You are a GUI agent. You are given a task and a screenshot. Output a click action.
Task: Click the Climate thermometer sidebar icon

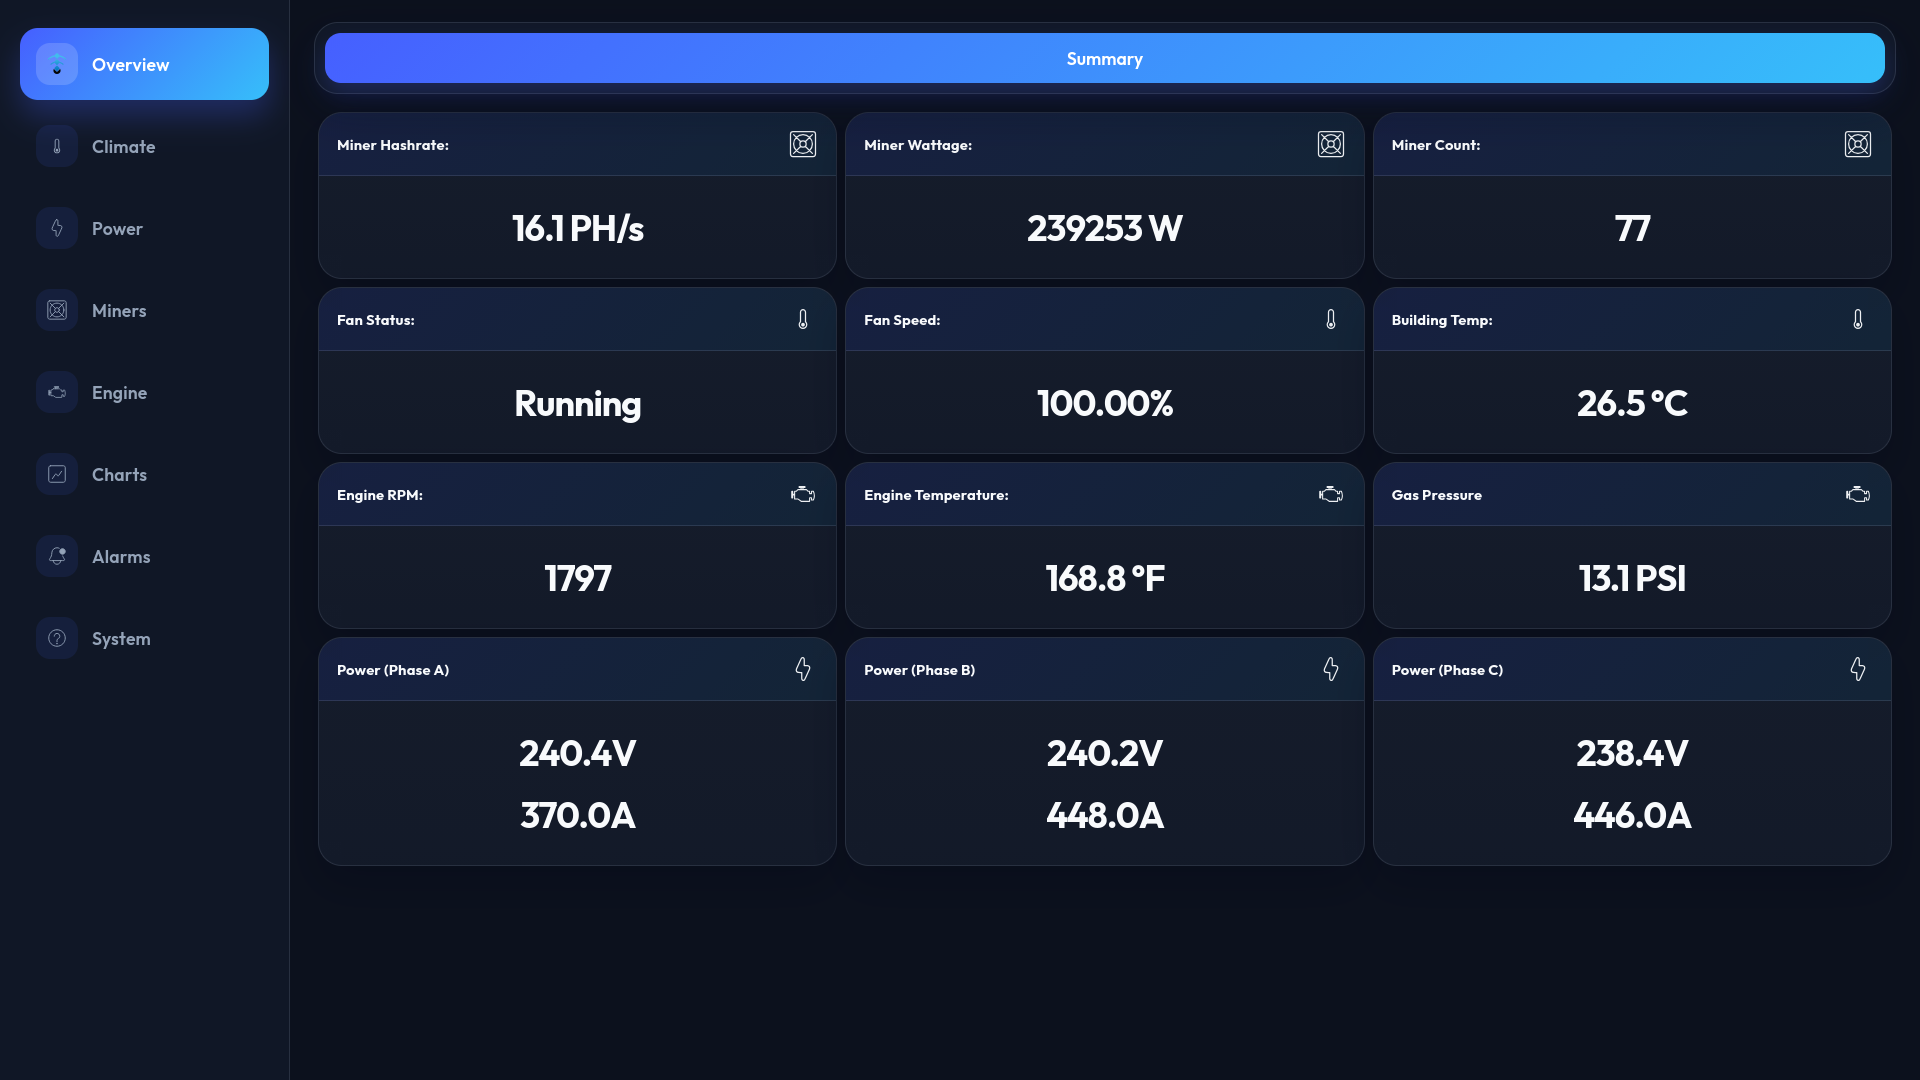click(x=57, y=146)
